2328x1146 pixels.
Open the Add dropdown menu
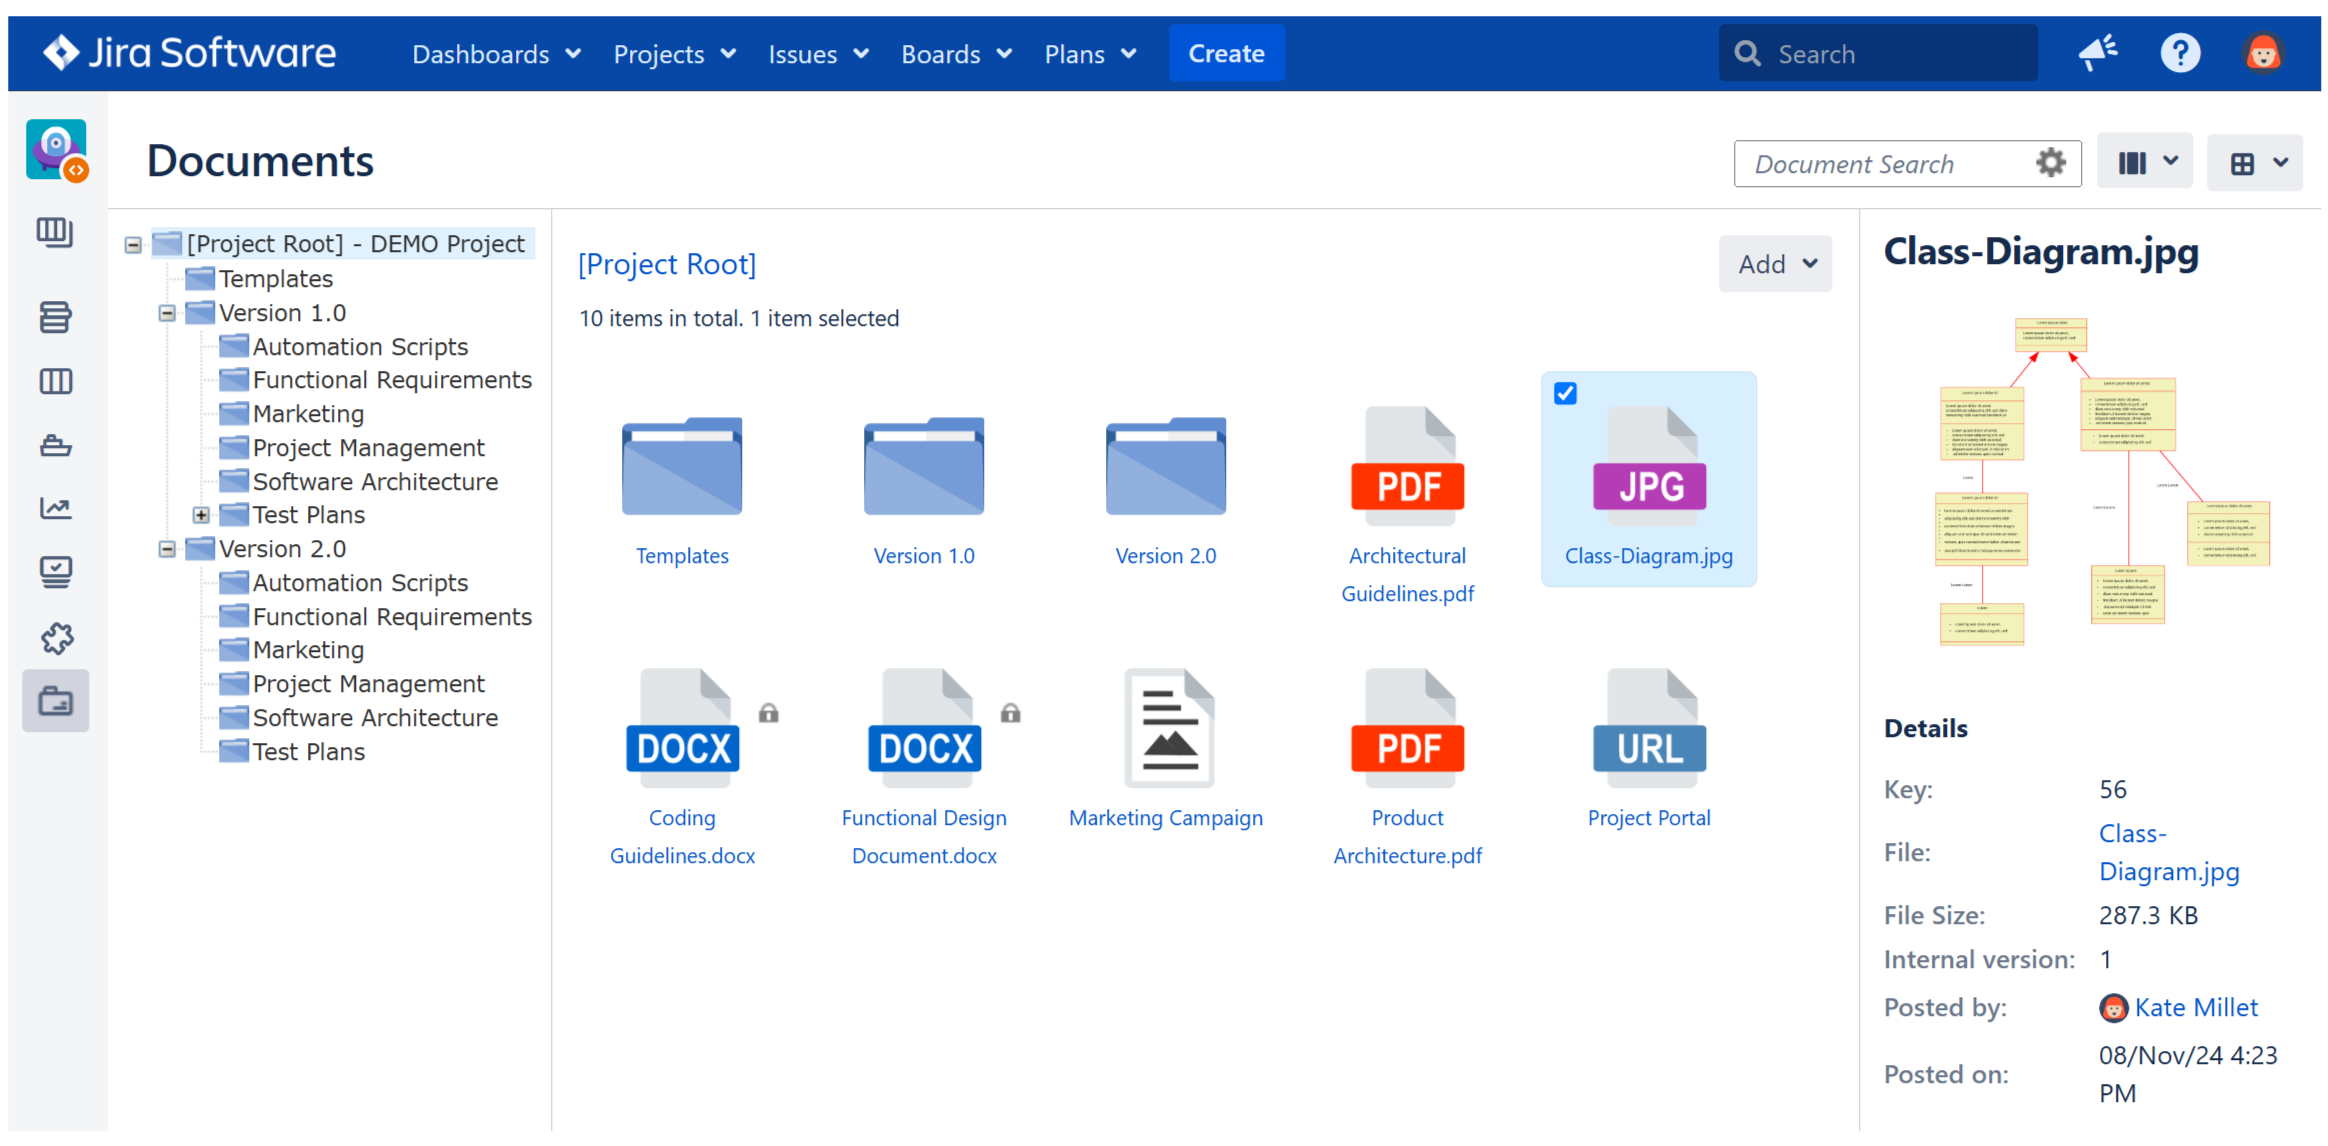coord(1775,263)
